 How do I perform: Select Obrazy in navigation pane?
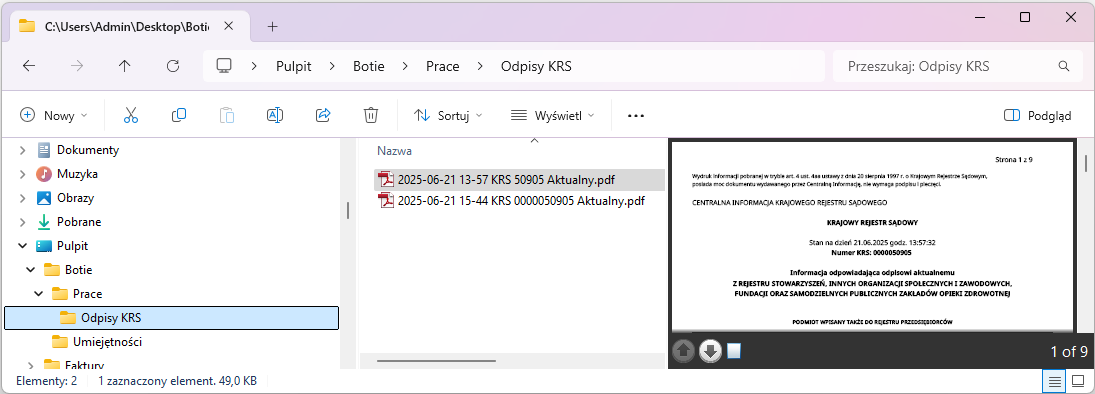click(75, 198)
